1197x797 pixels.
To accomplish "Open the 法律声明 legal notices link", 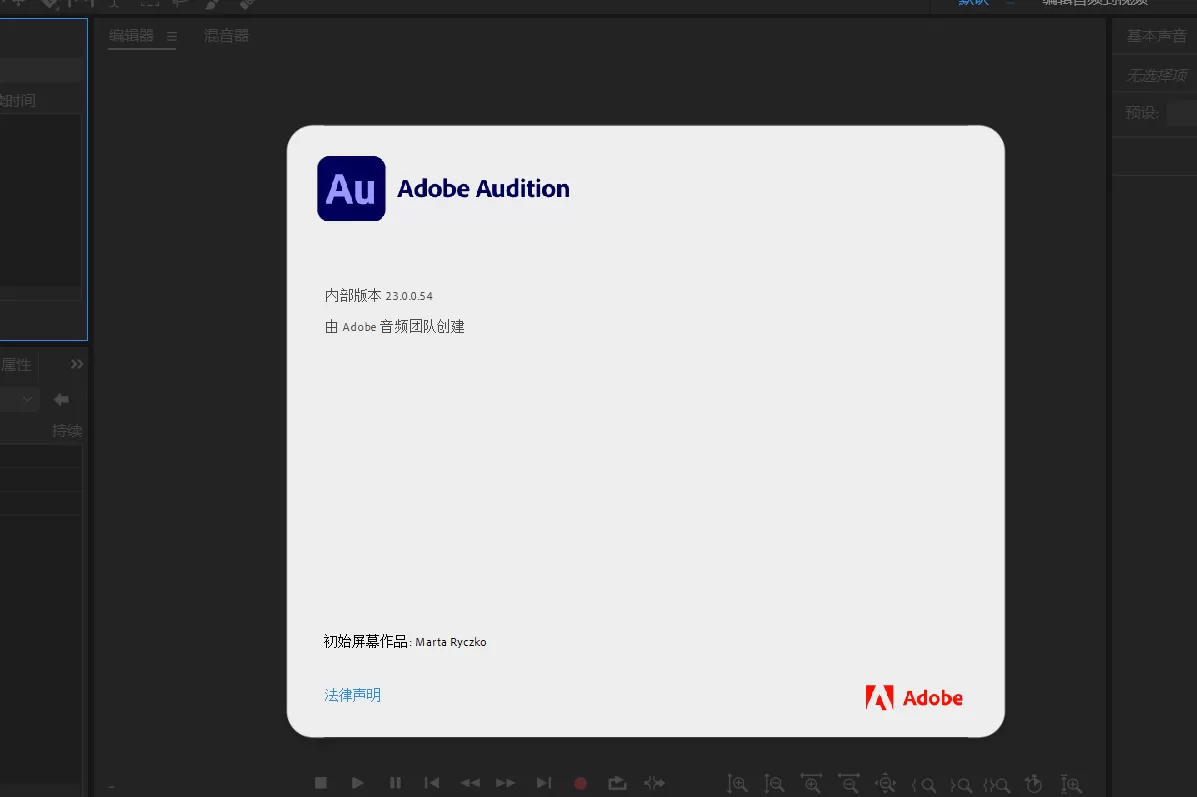I will (x=352, y=694).
